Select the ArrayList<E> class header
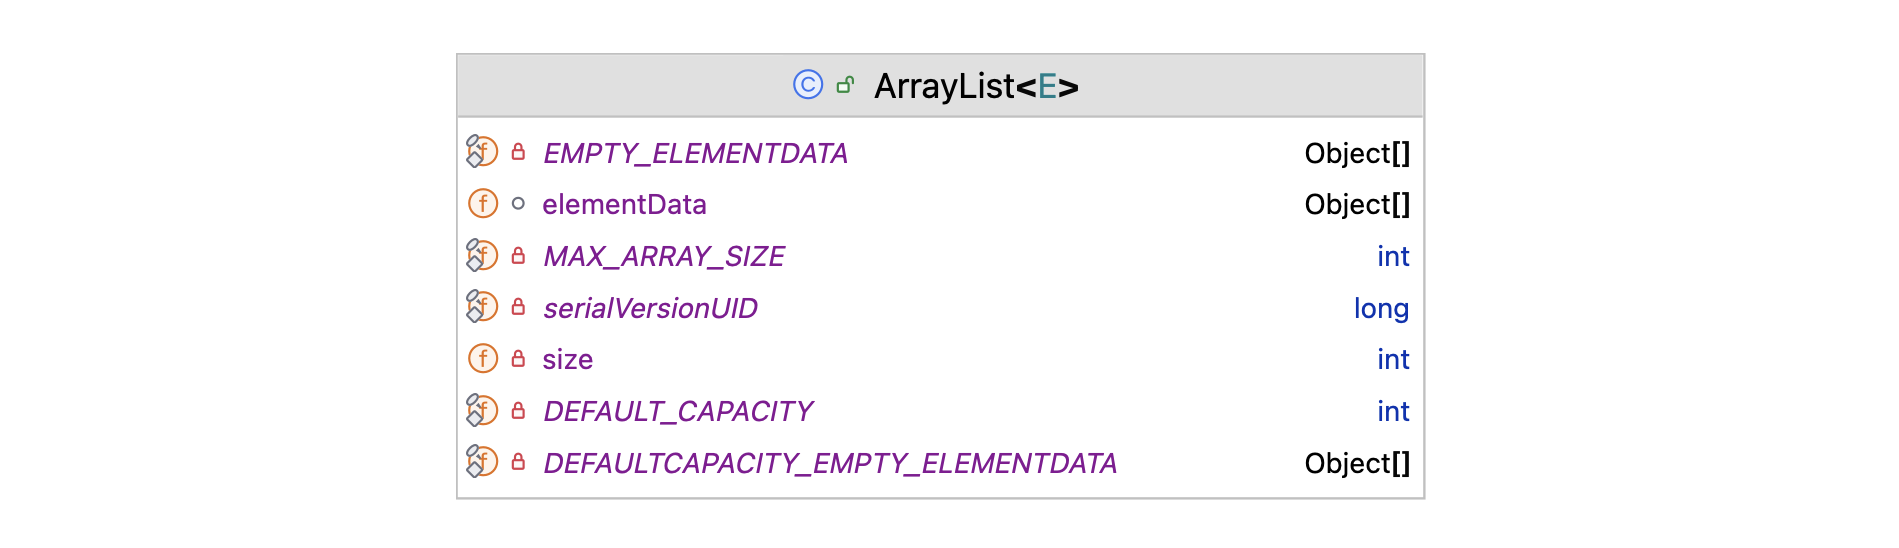The image size is (1899, 548). click(976, 86)
